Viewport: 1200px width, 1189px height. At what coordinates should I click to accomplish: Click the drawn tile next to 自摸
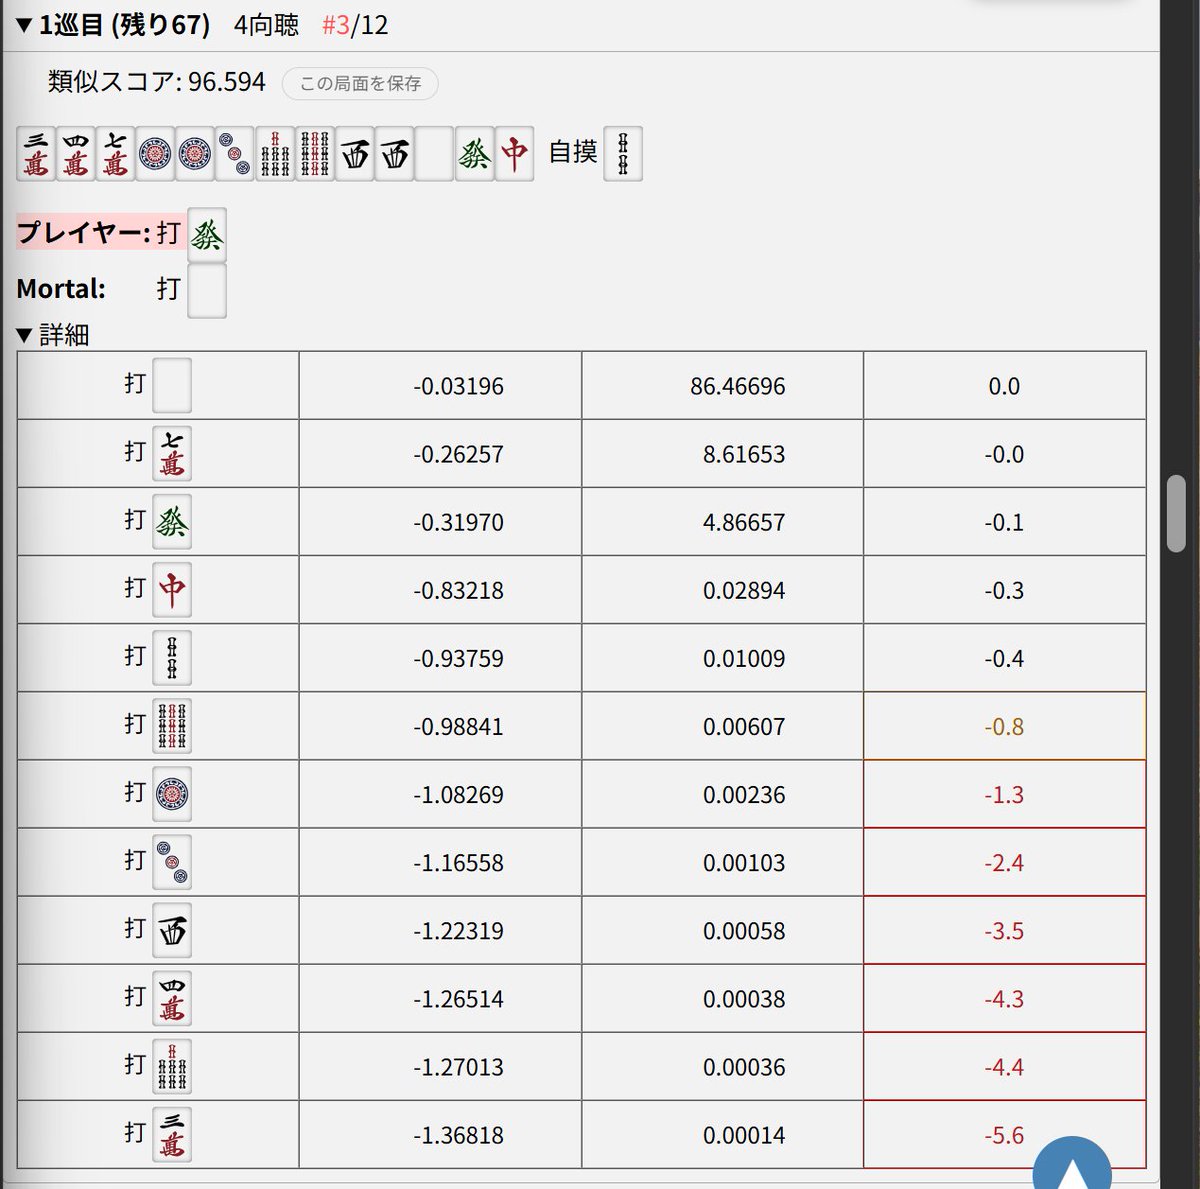623,154
